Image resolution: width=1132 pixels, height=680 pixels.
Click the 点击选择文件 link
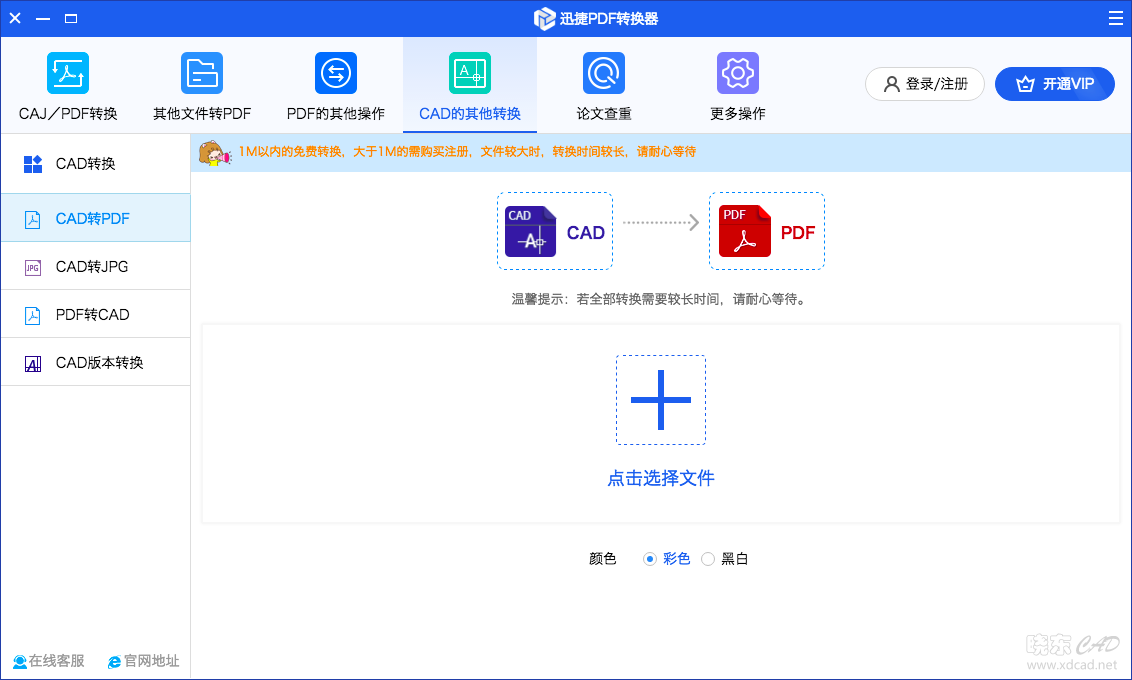[661, 478]
